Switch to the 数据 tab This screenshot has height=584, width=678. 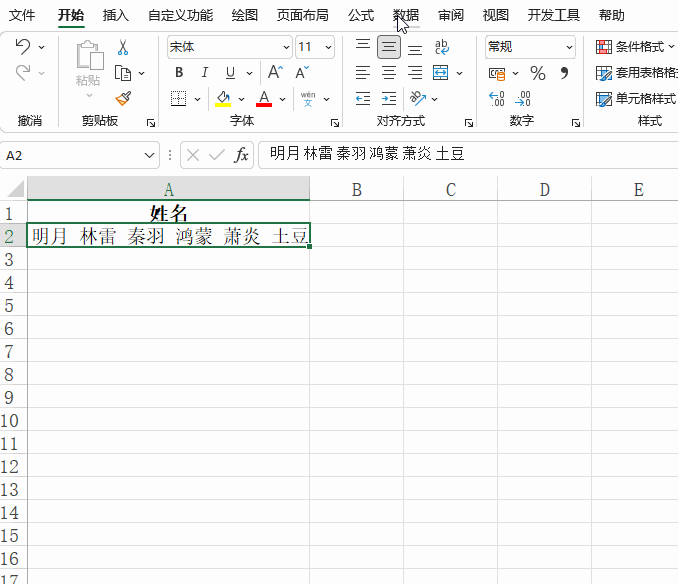coord(406,16)
